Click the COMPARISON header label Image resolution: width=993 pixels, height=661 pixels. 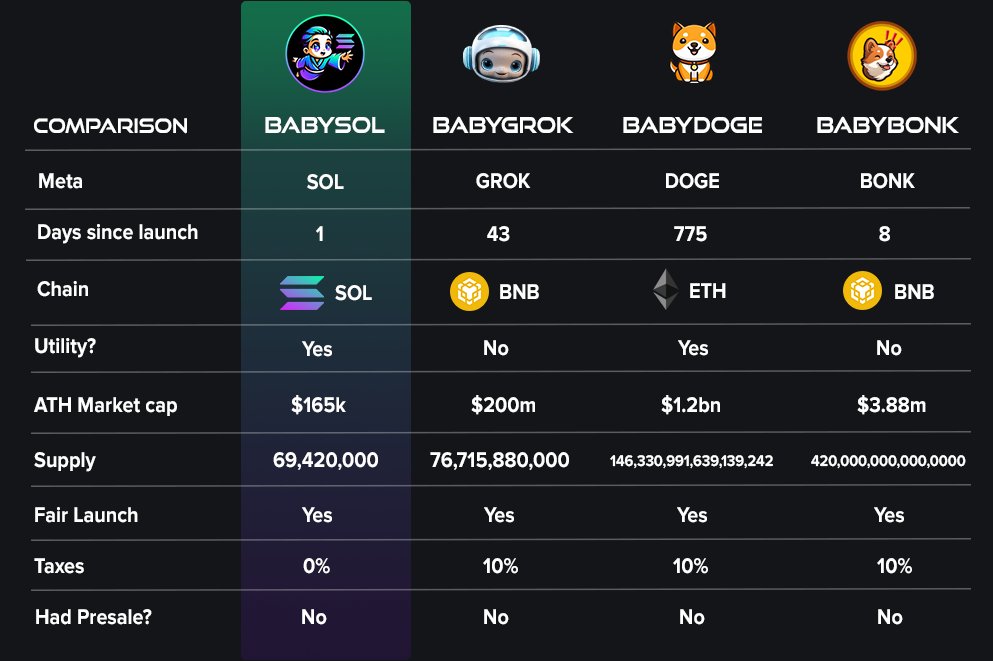coord(111,126)
